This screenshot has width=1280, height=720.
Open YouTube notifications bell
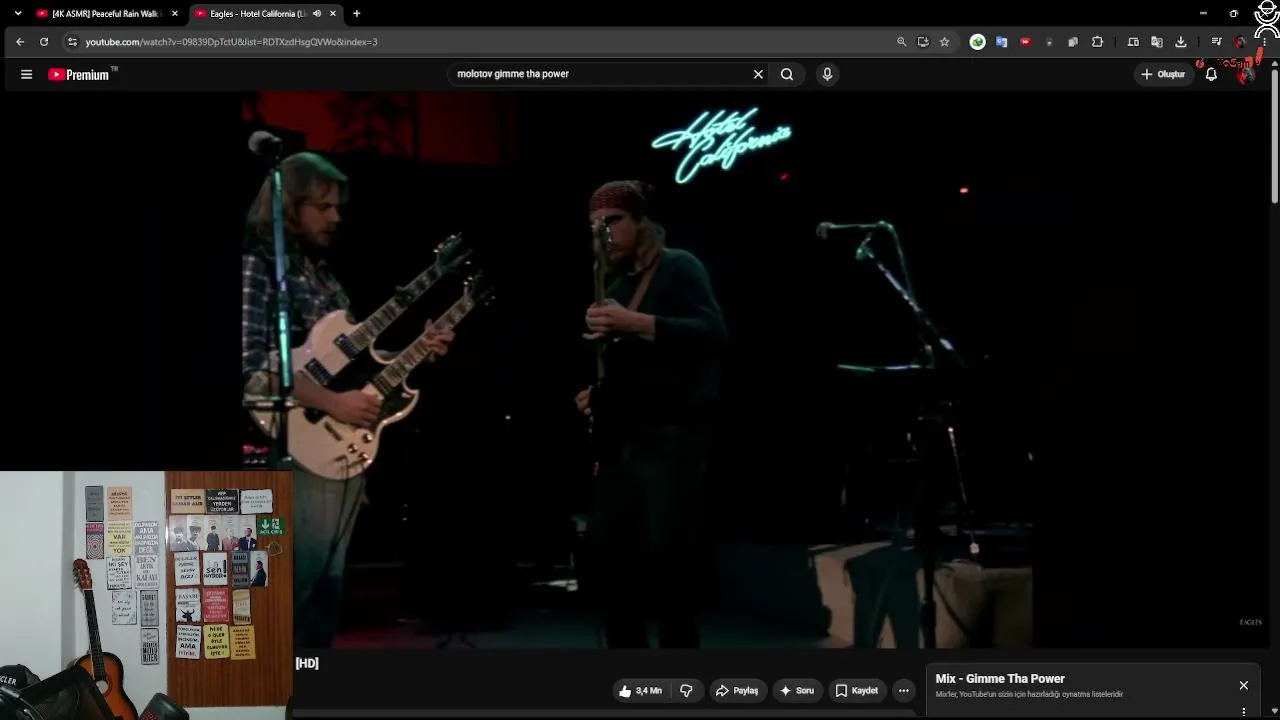click(1211, 74)
